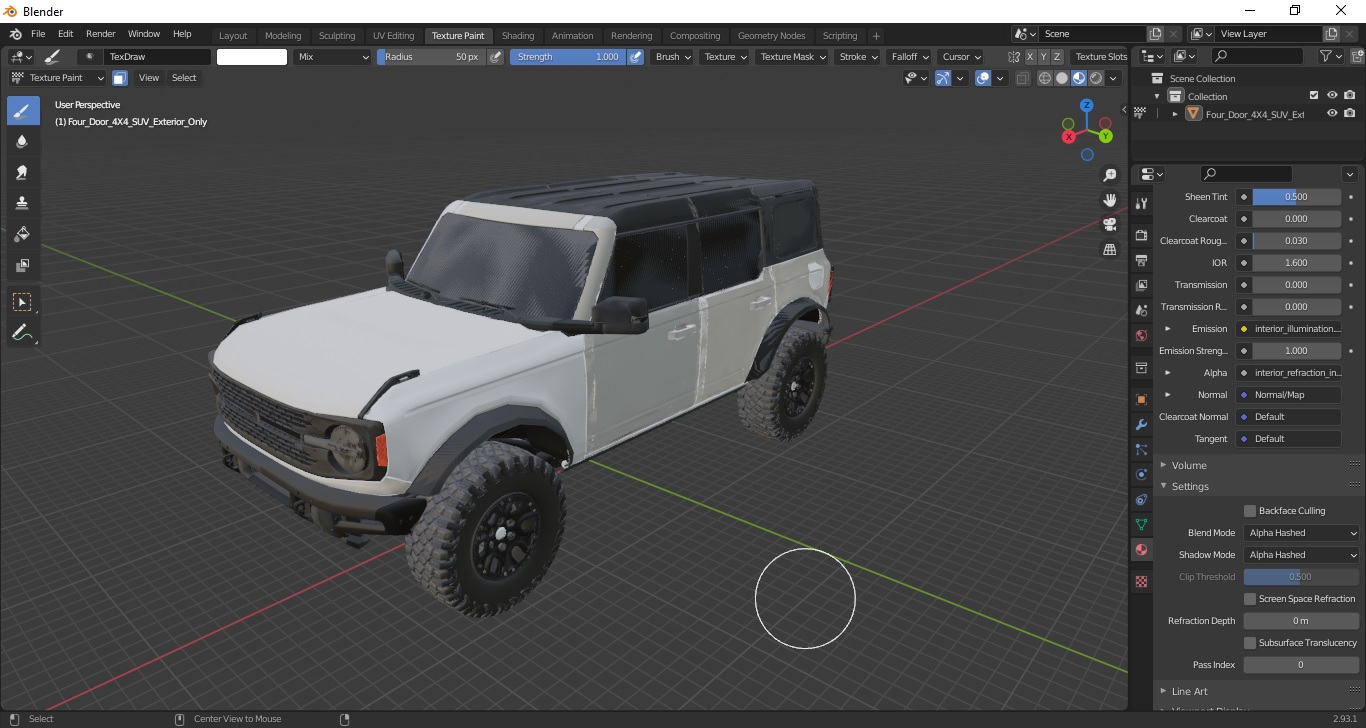Open the Blend Mode dropdown
1366x728 pixels.
(1302, 533)
